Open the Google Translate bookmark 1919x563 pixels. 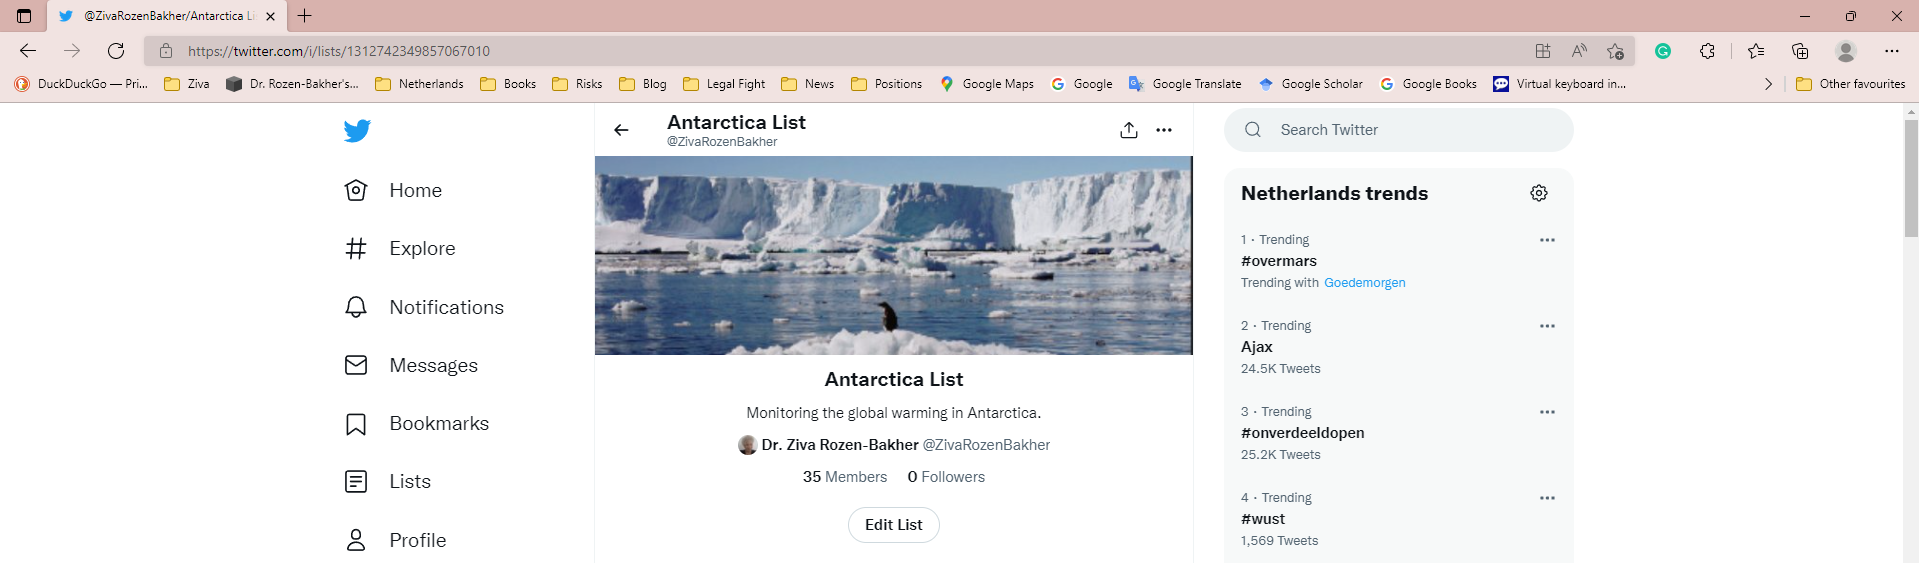coord(1185,84)
